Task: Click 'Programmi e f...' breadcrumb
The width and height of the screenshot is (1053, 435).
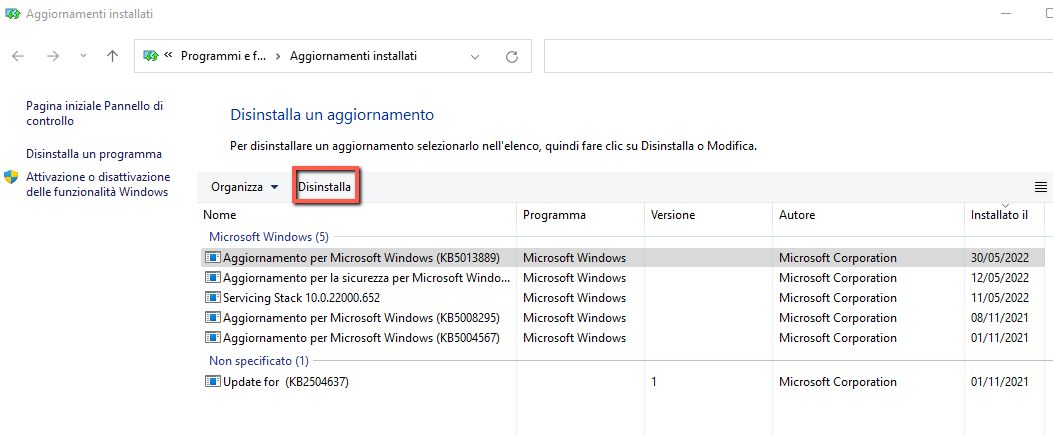Action: click(224, 56)
